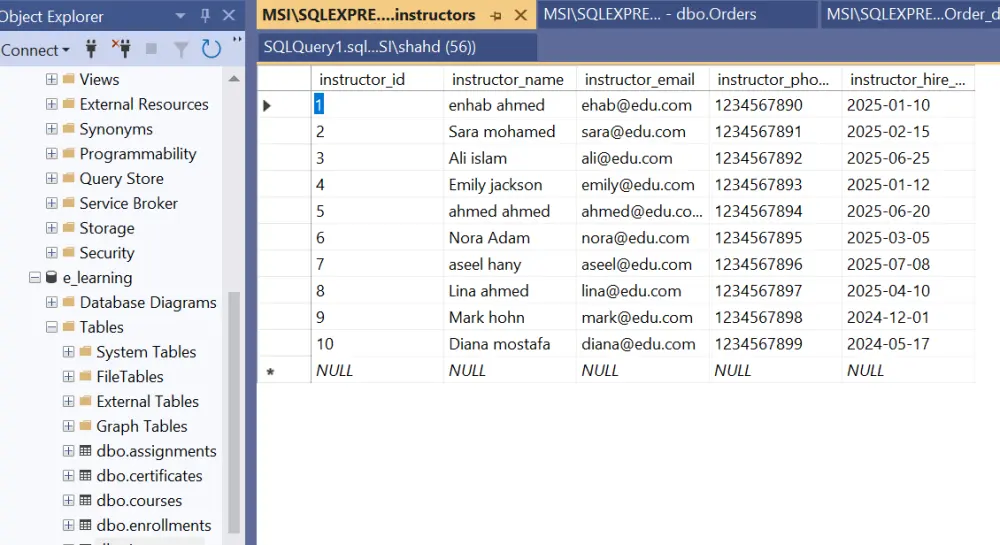The height and width of the screenshot is (545, 1000).
Task: Click the Object Explorer scroll up arrow
Action: point(234,79)
